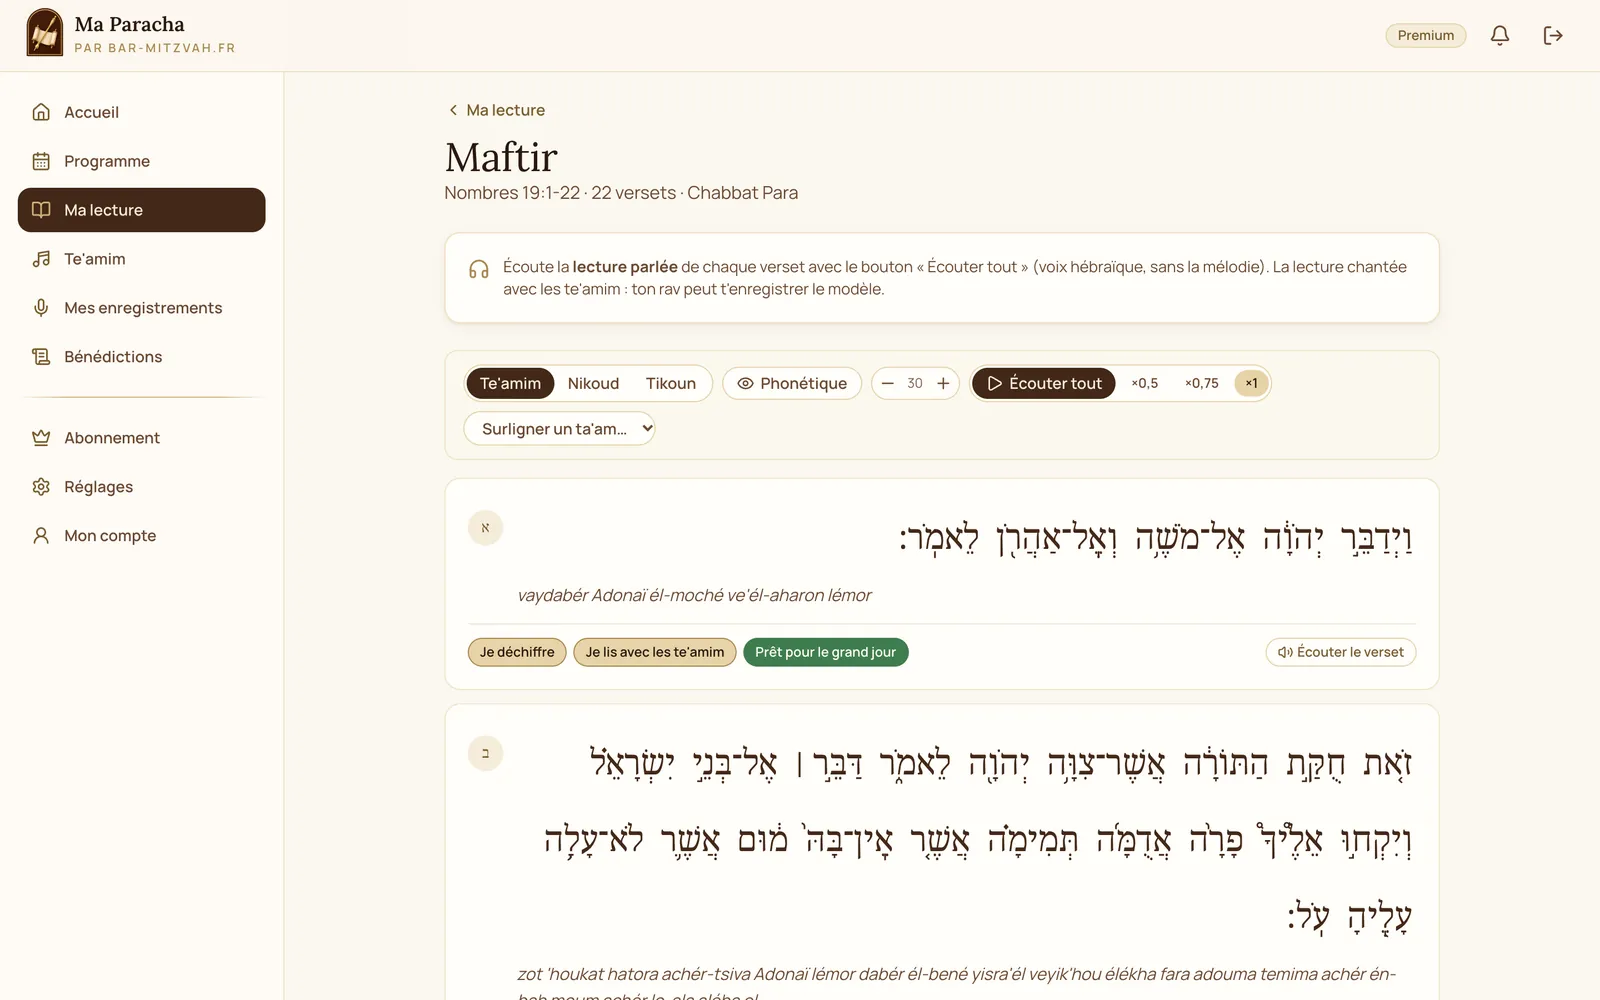Viewport: 1600px width, 1000px height.
Task: Open Surligner un ta'am dropdown
Action: tap(559, 429)
